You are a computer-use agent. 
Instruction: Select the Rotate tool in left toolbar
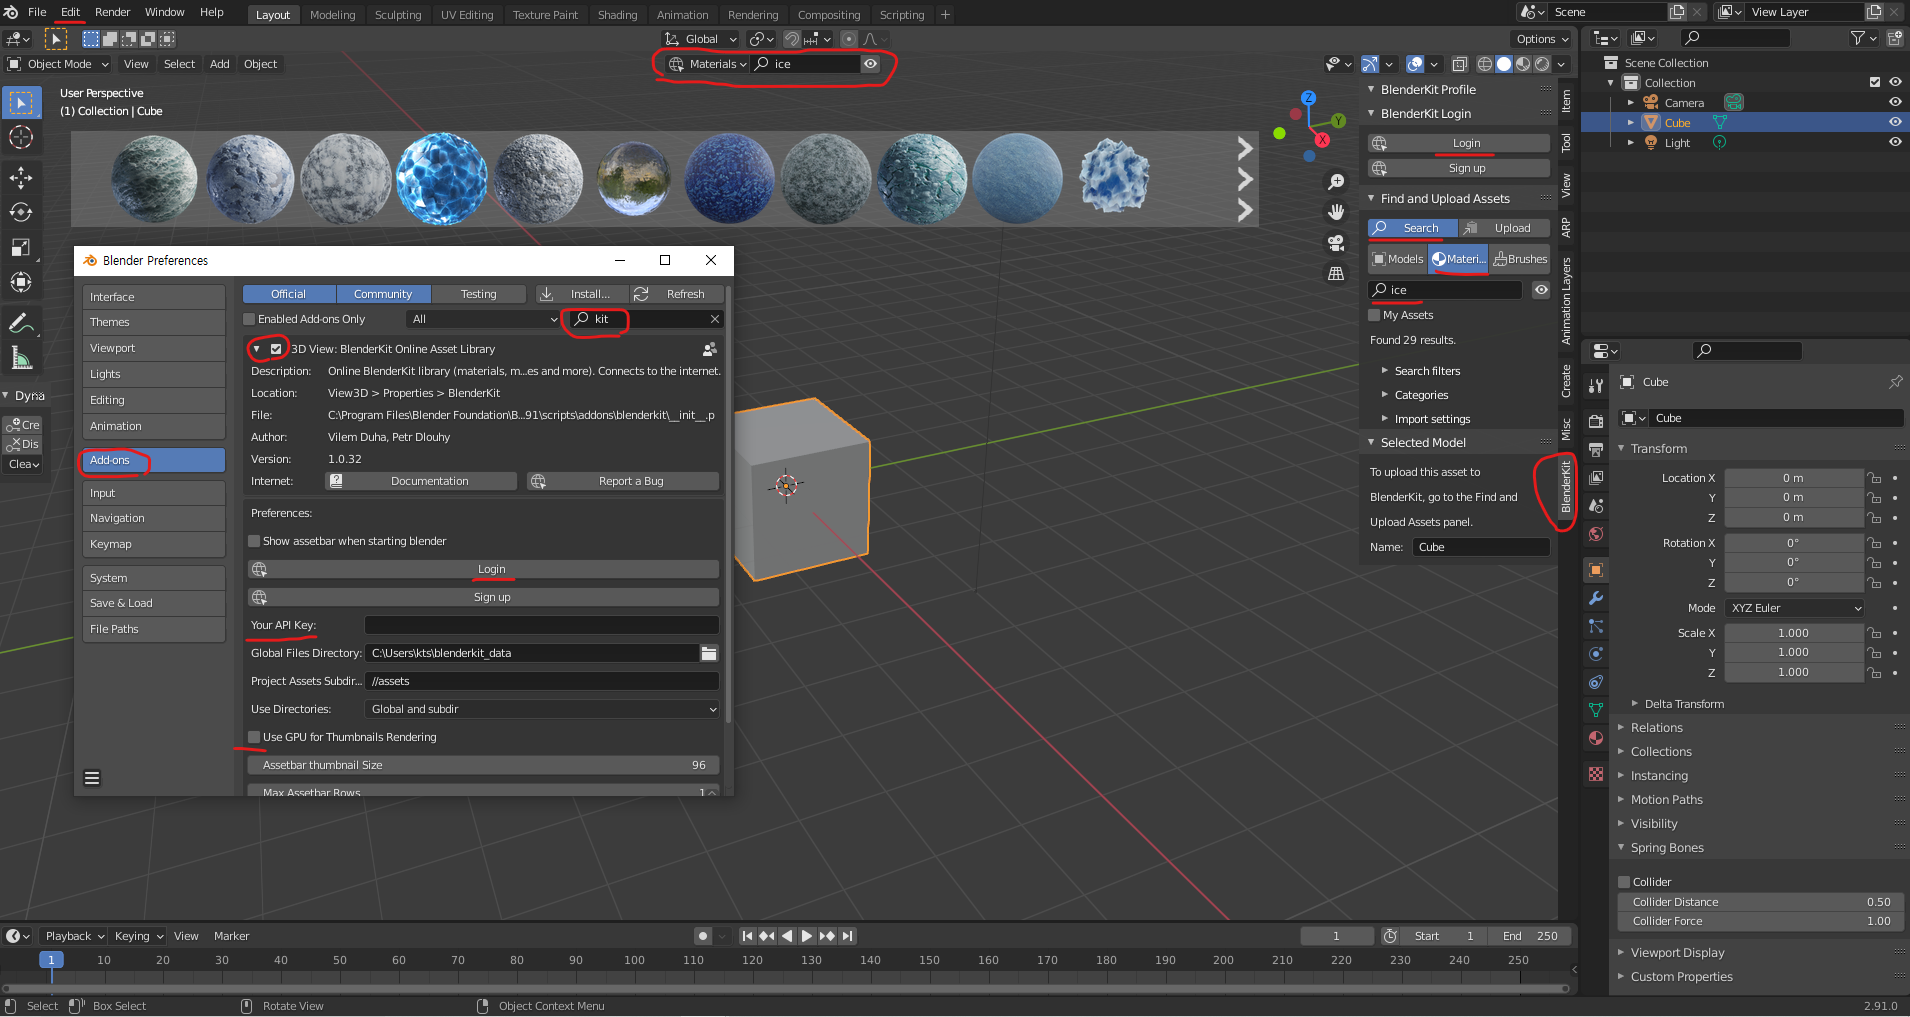tap(21, 212)
